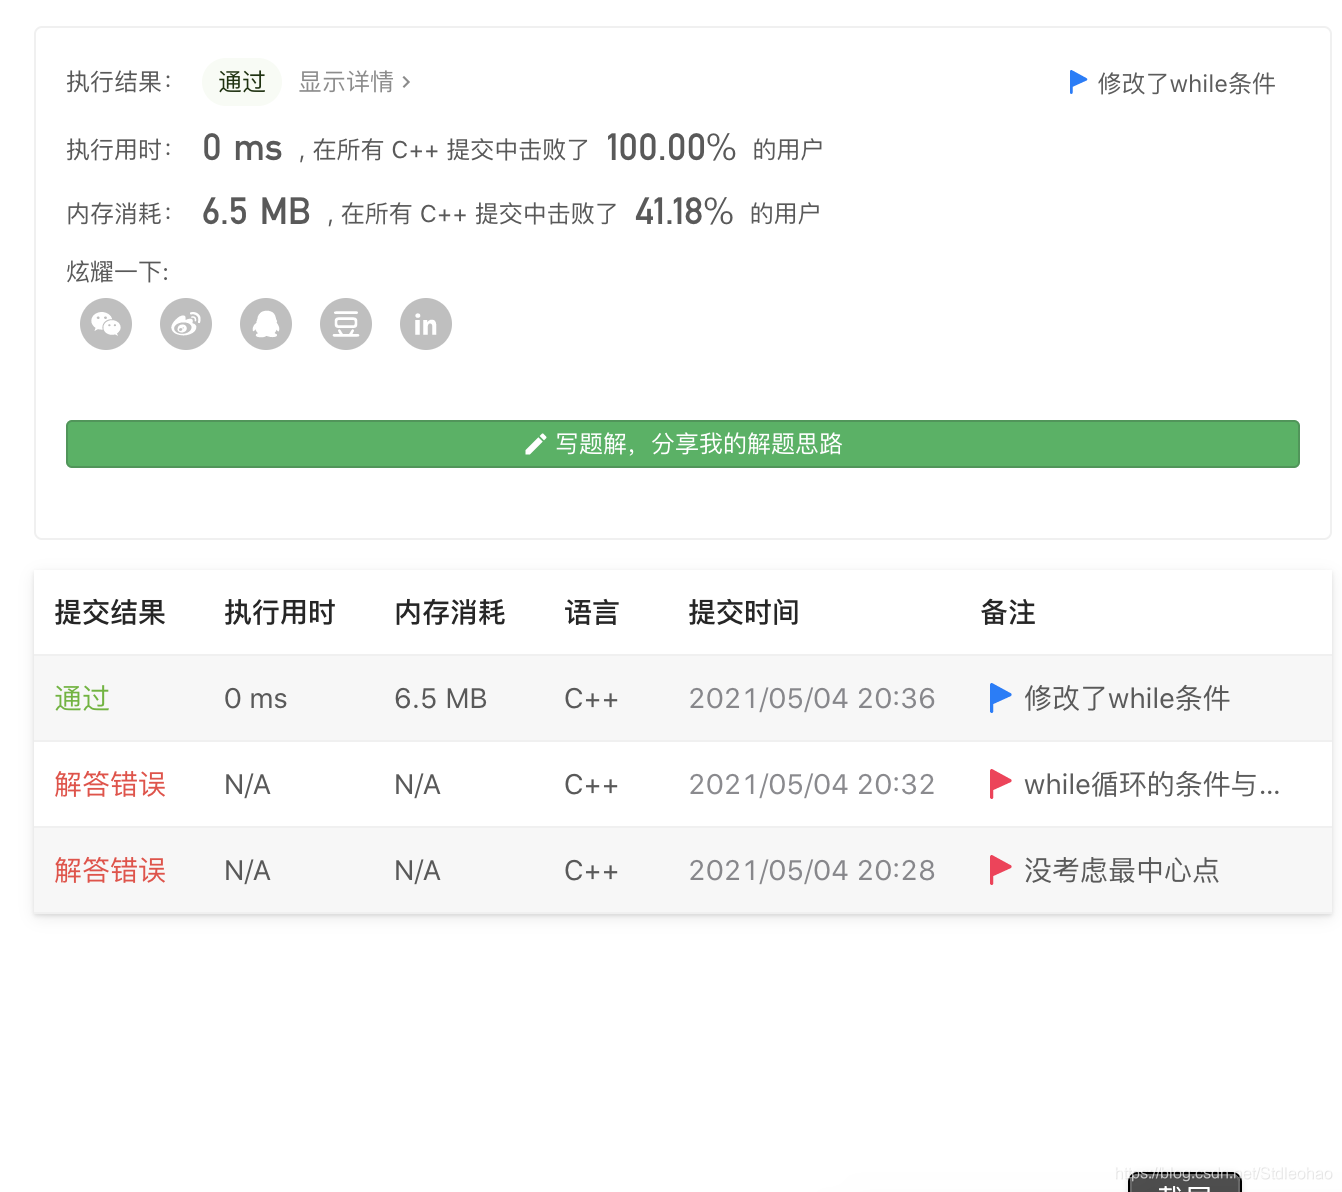1342x1192 pixels.
Task: Click note 没考虑最中心点 in table
Action: pyautogui.click(x=1122, y=870)
